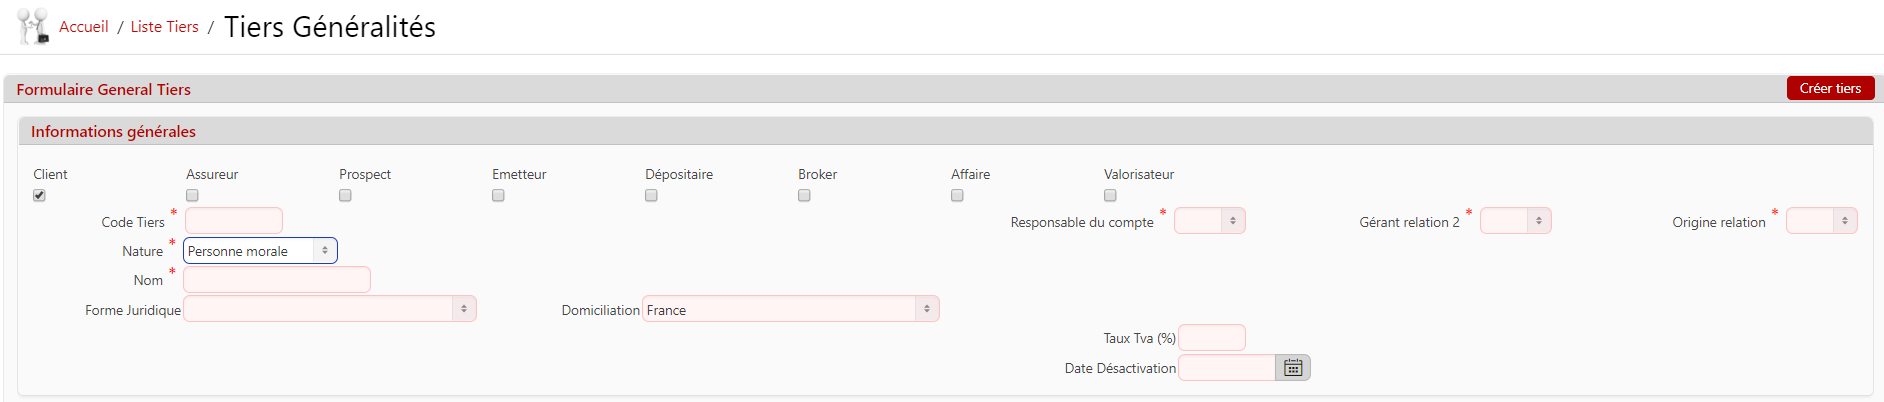
Task: Toggle the Broker checkbox
Action: click(x=804, y=195)
